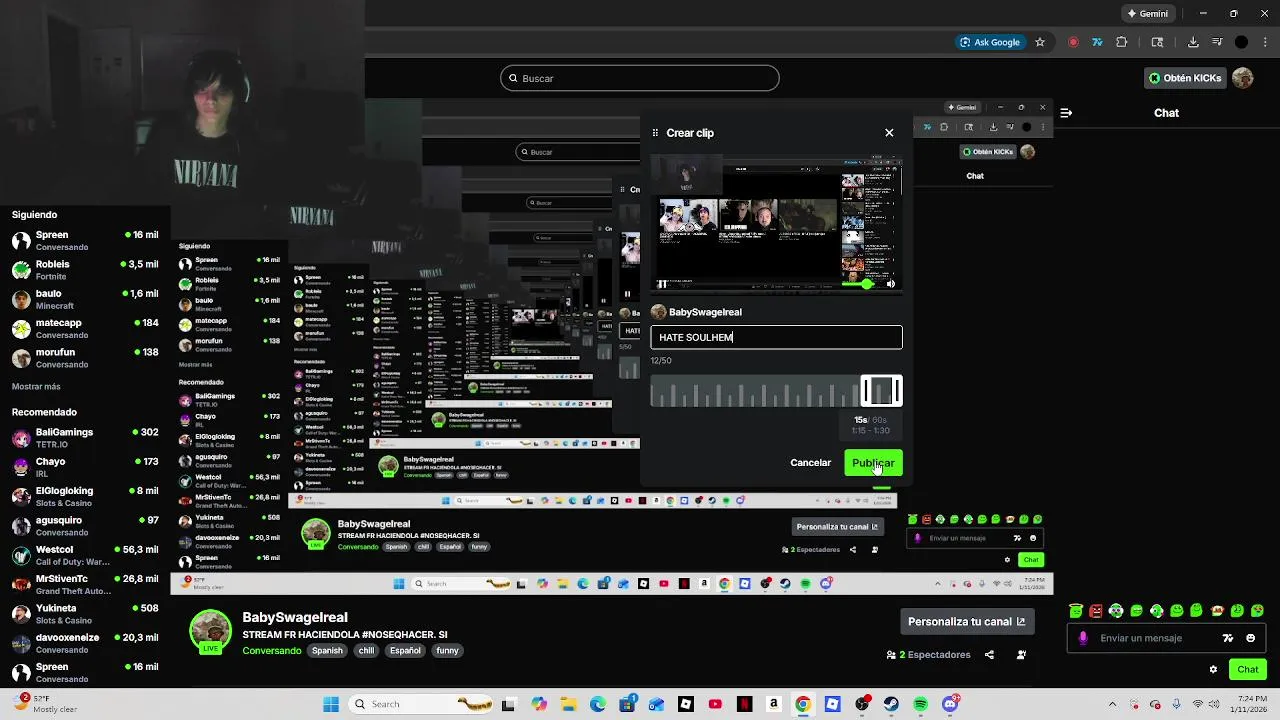The image size is (1280, 720).
Task: Open matecapp channel in Siguiendo
Action: [85, 329]
